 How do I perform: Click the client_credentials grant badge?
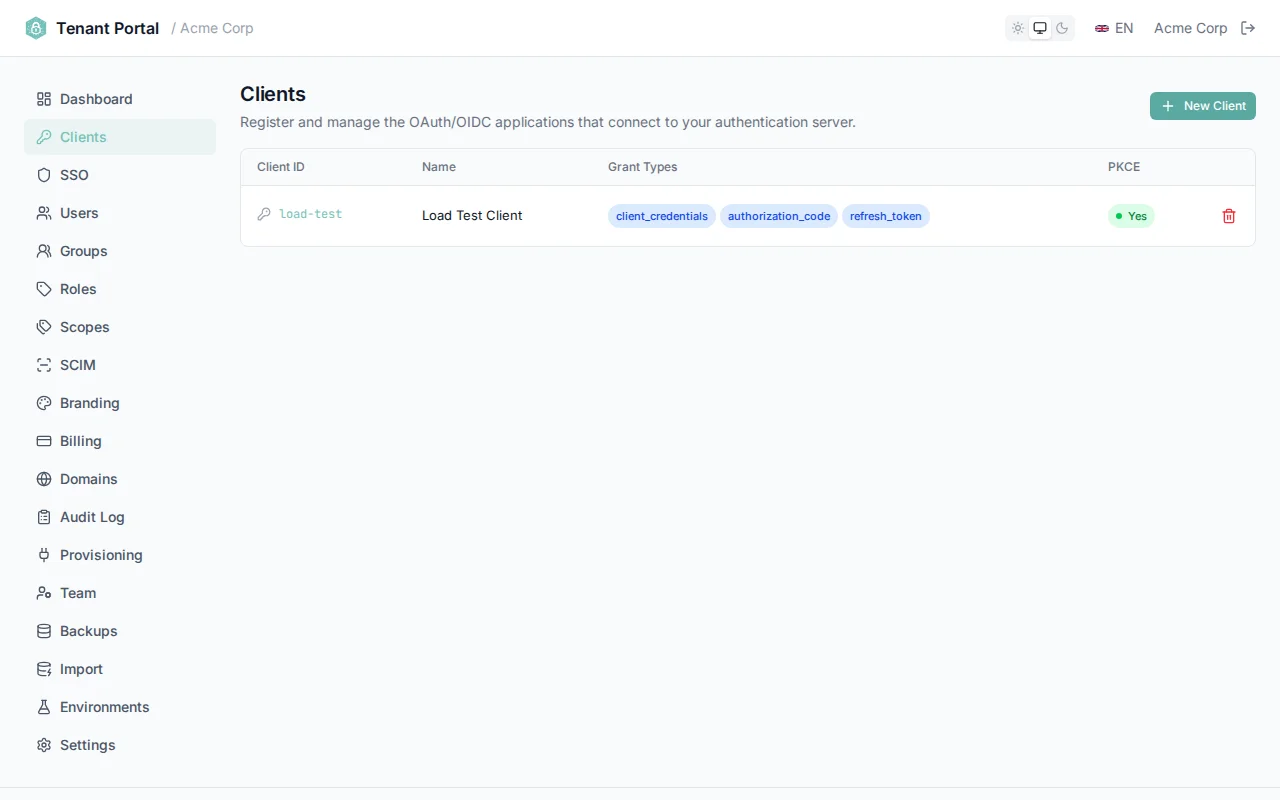tap(662, 216)
